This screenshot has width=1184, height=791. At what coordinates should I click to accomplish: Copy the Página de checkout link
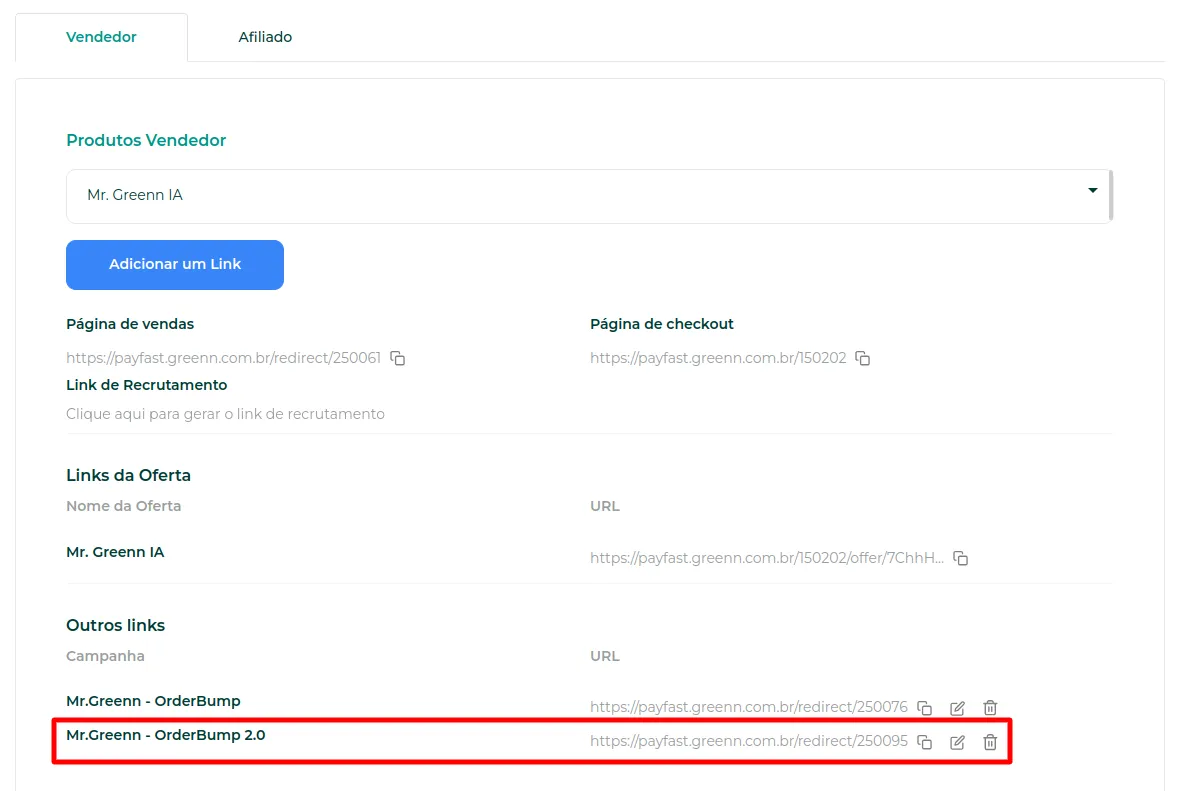(863, 359)
